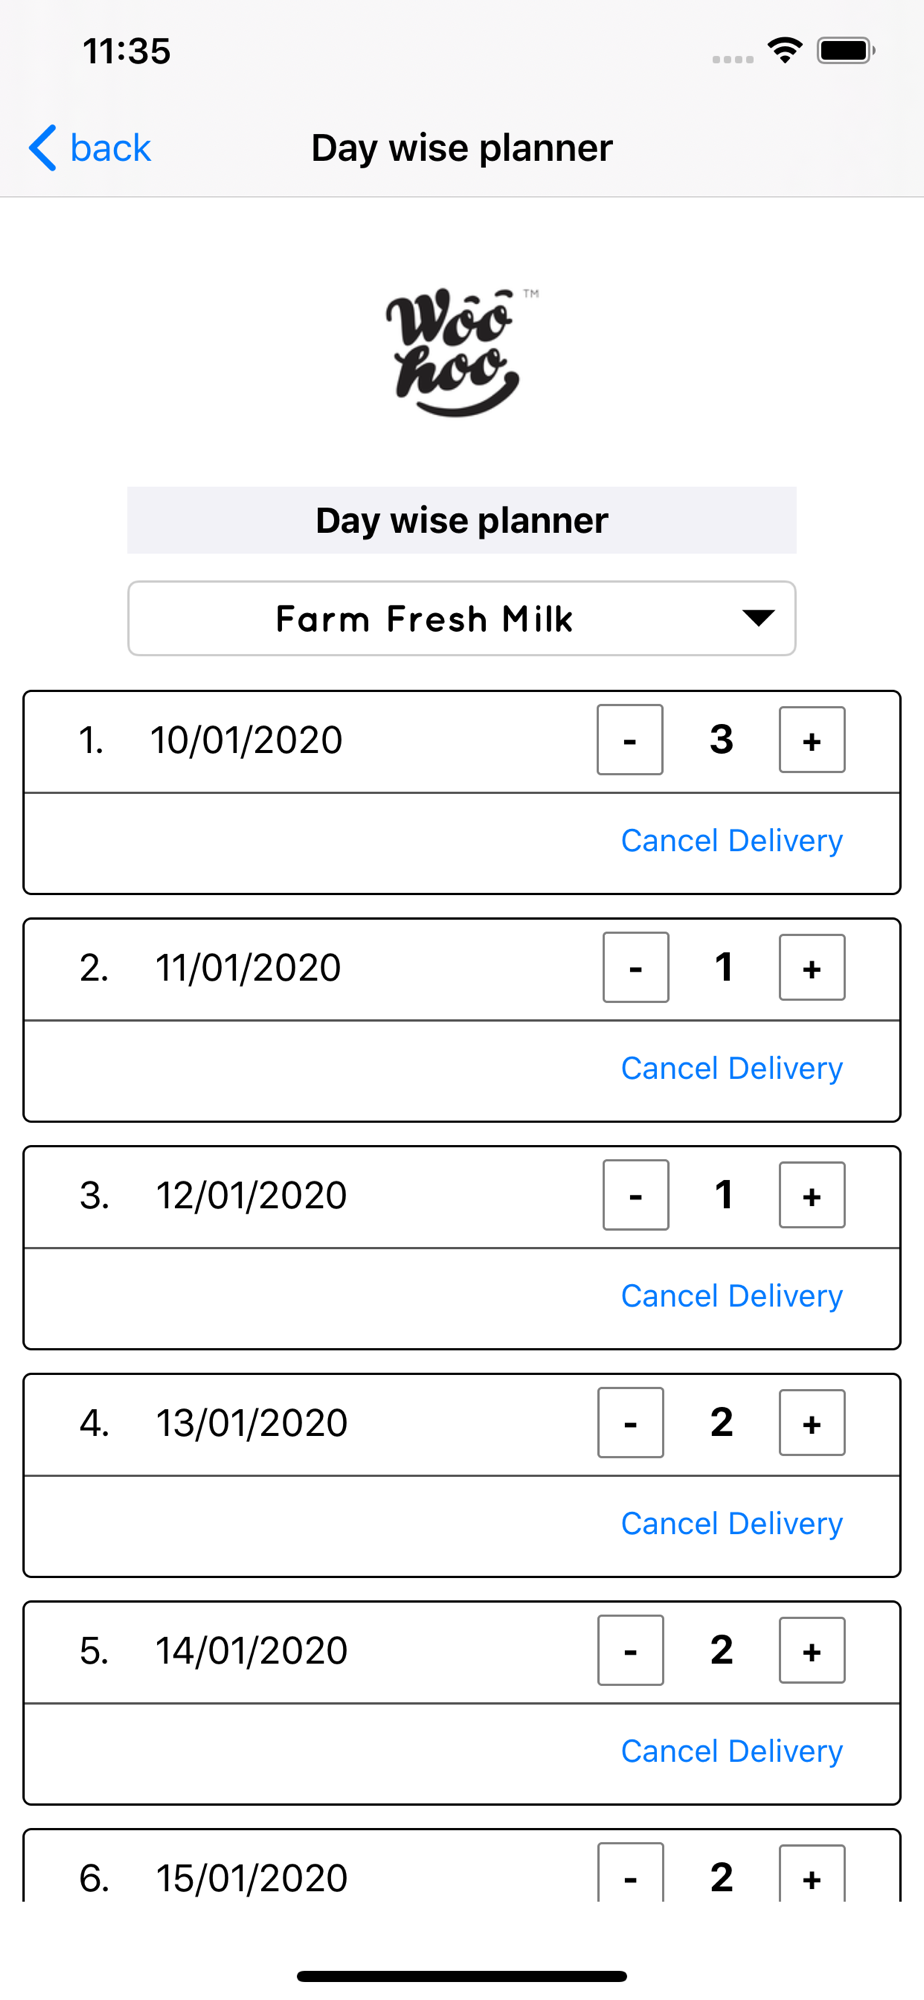Add one unit on 12/01/2020
Viewport: 924px width, 2000px height.
[811, 1196]
